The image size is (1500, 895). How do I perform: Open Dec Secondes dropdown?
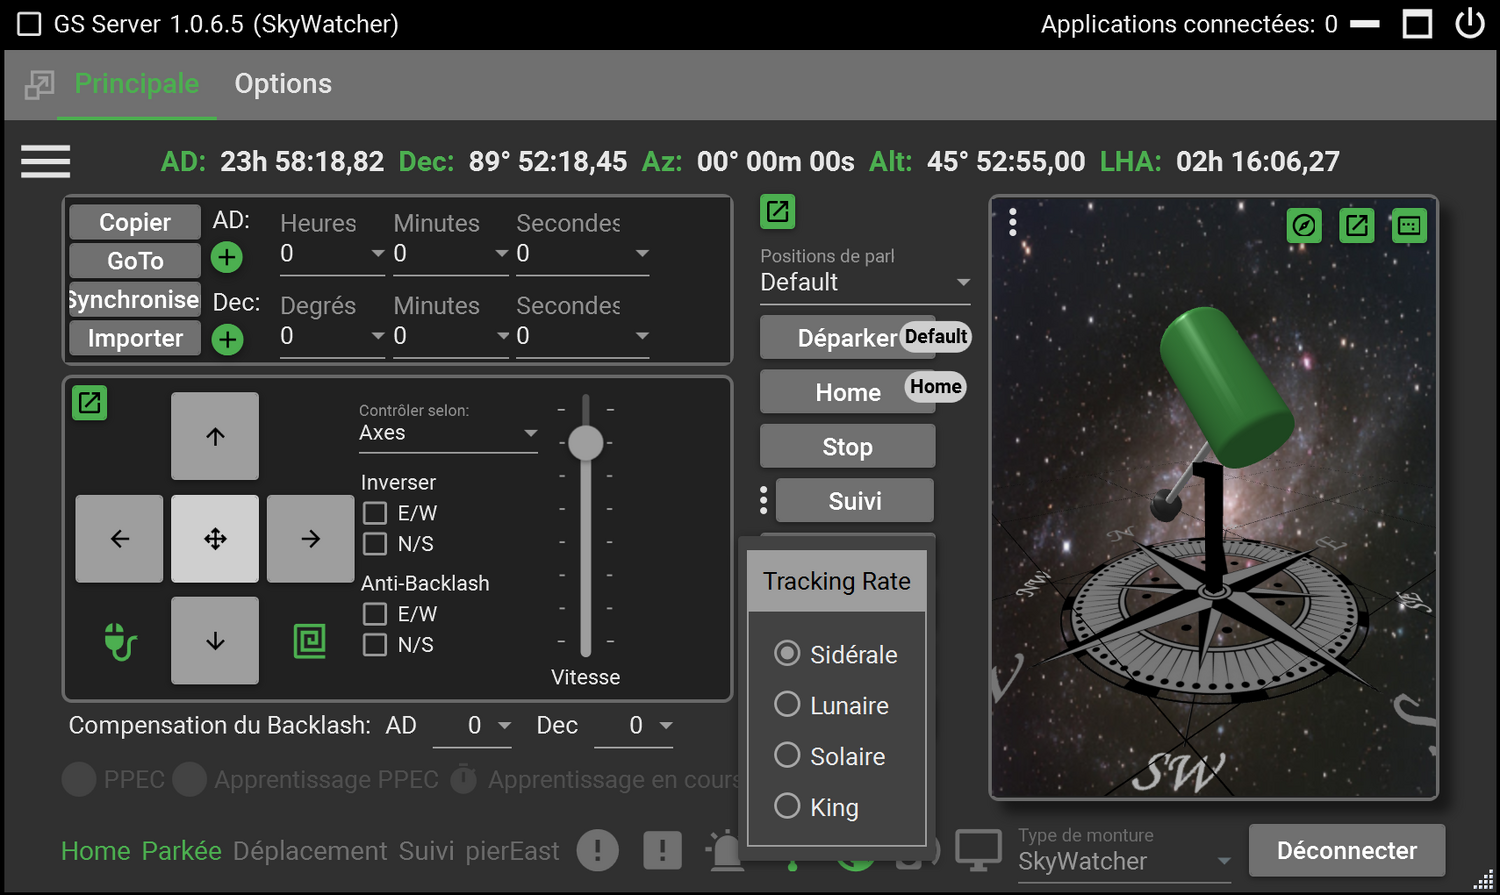coord(583,336)
